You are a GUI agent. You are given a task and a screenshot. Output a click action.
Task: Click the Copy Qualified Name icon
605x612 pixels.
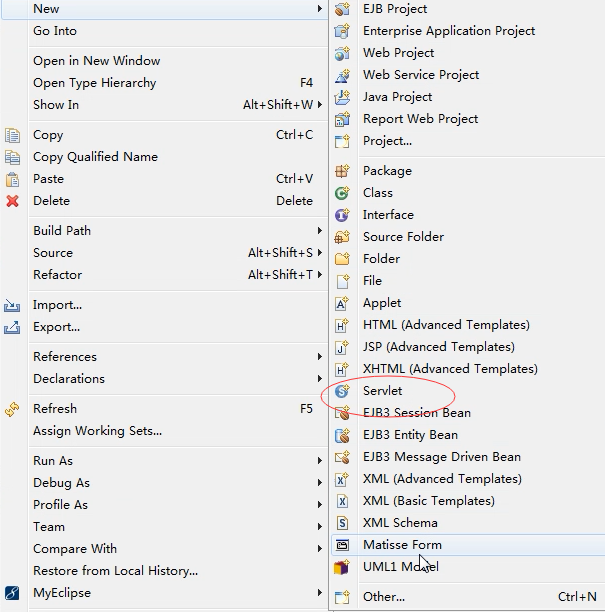tap(12, 157)
